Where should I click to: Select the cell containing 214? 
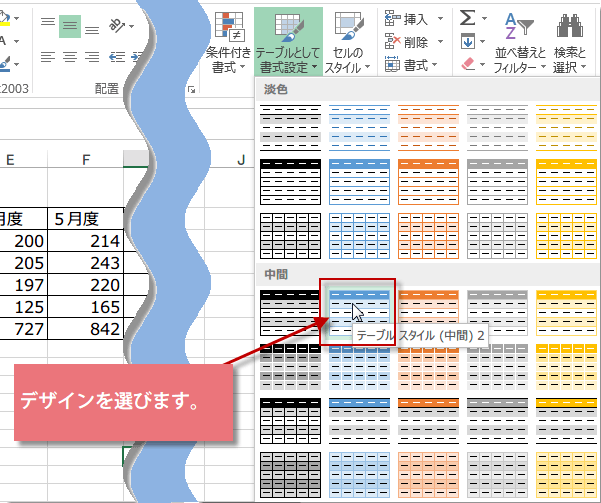[x=86, y=241]
